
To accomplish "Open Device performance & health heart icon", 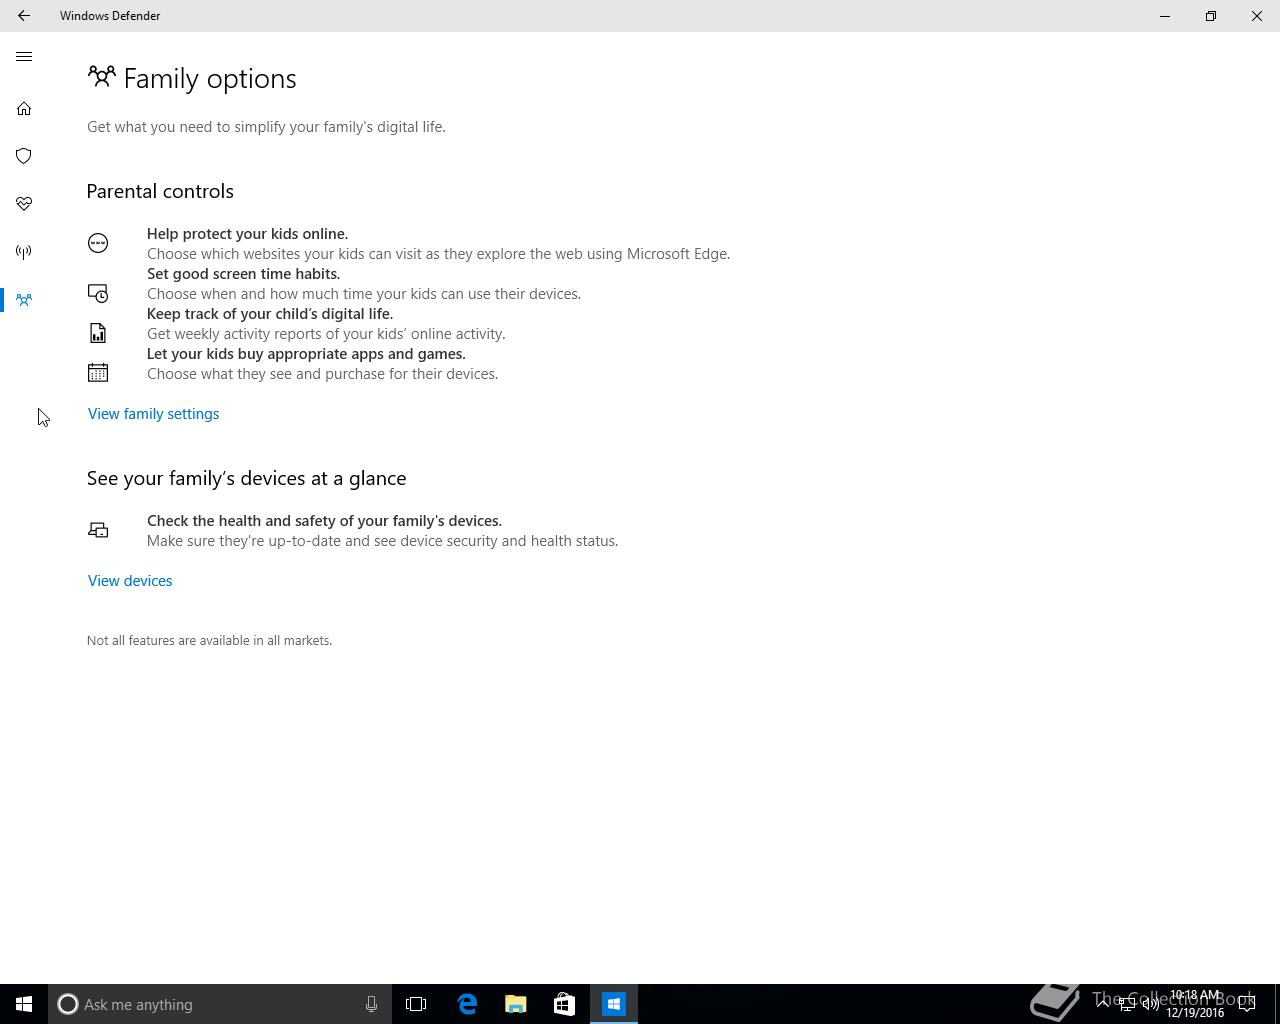I will (x=24, y=204).
